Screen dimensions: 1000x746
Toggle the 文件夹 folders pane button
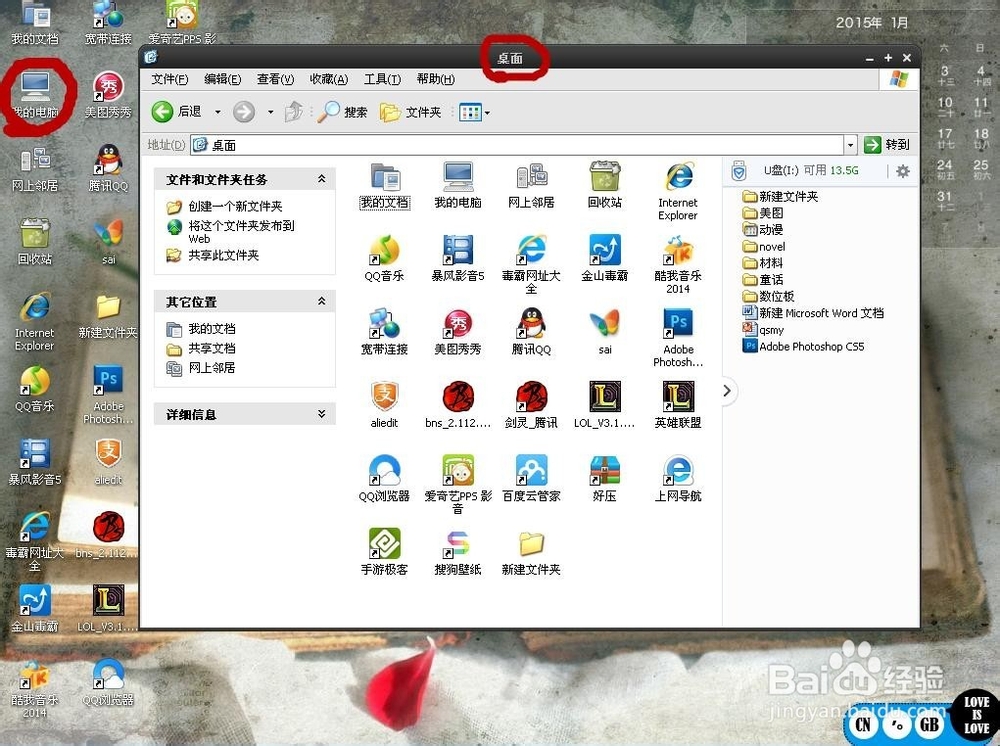pos(410,112)
